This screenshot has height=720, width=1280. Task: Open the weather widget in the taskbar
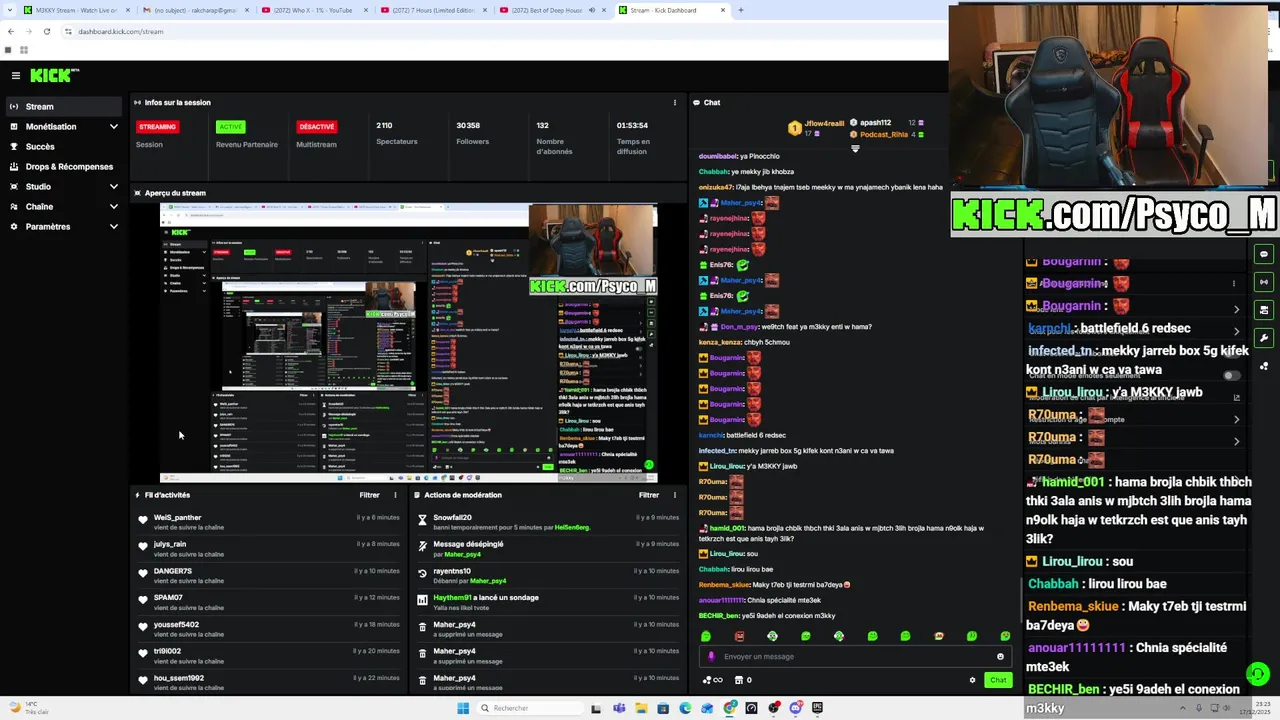click(28, 708)
